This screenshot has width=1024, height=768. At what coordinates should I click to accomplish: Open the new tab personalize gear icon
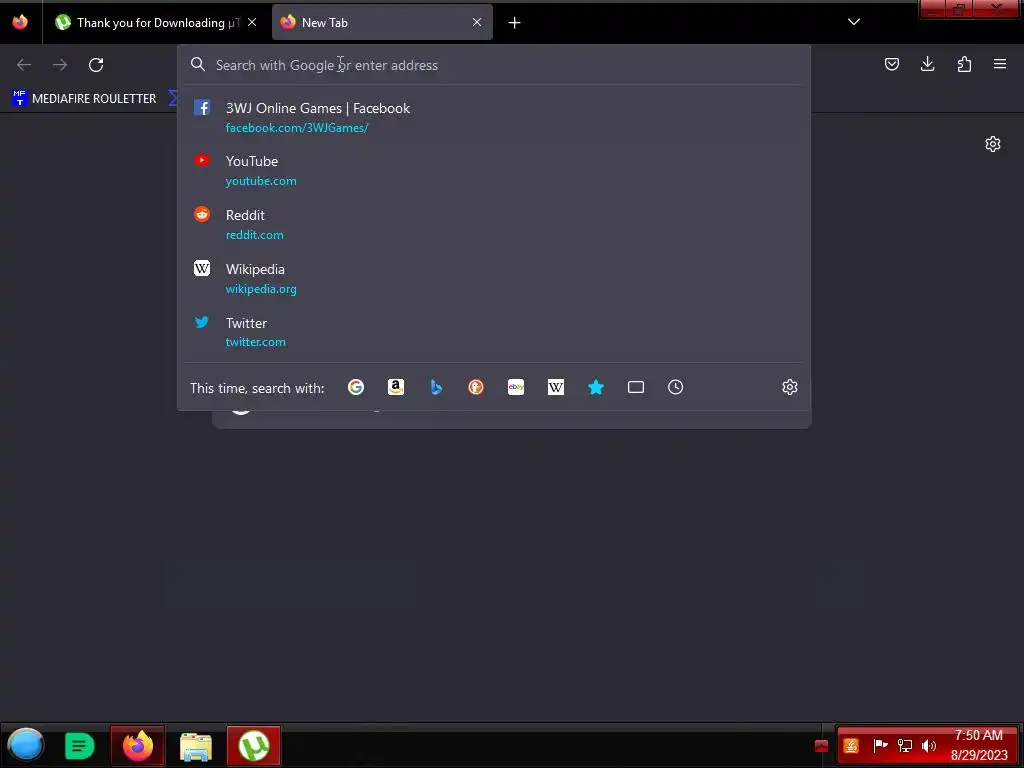click(993, 144)
